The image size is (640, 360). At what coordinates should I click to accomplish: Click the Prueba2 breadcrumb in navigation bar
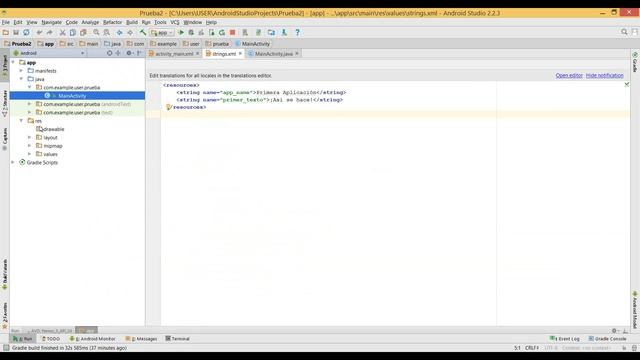coord(18,44)
